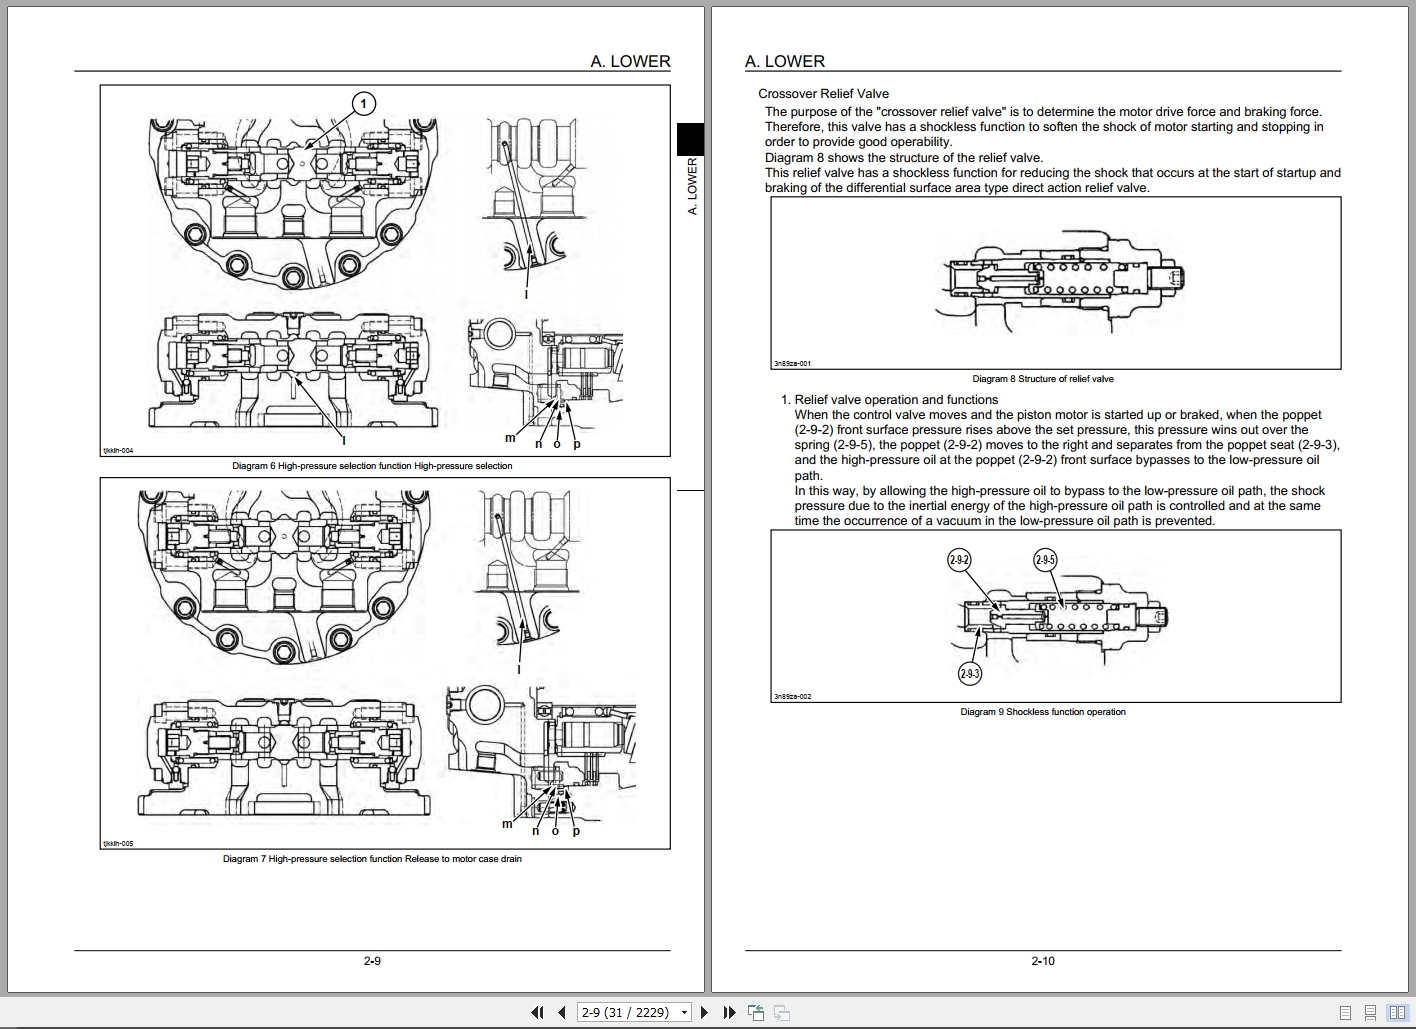The width and height of the screenshot is (1416, 1029).
Task: Click the 2-9-5 callout in Diagram 9
Action: tap(1046, 559)
